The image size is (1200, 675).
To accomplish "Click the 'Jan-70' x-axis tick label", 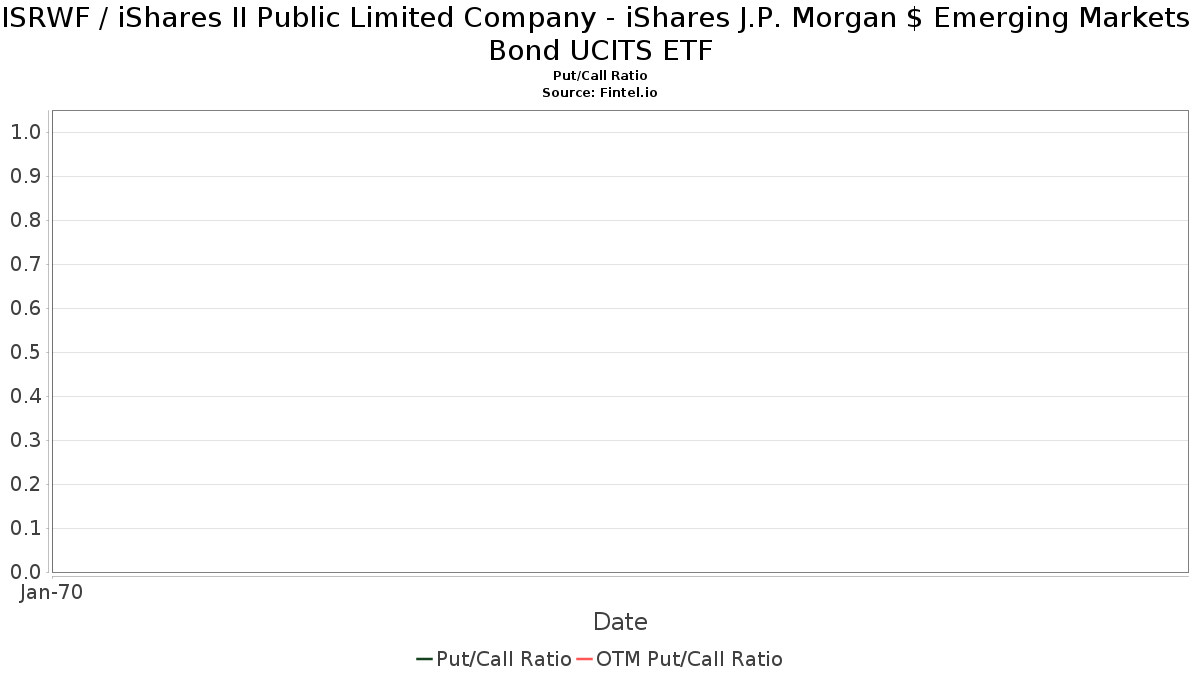I will 51,592.
